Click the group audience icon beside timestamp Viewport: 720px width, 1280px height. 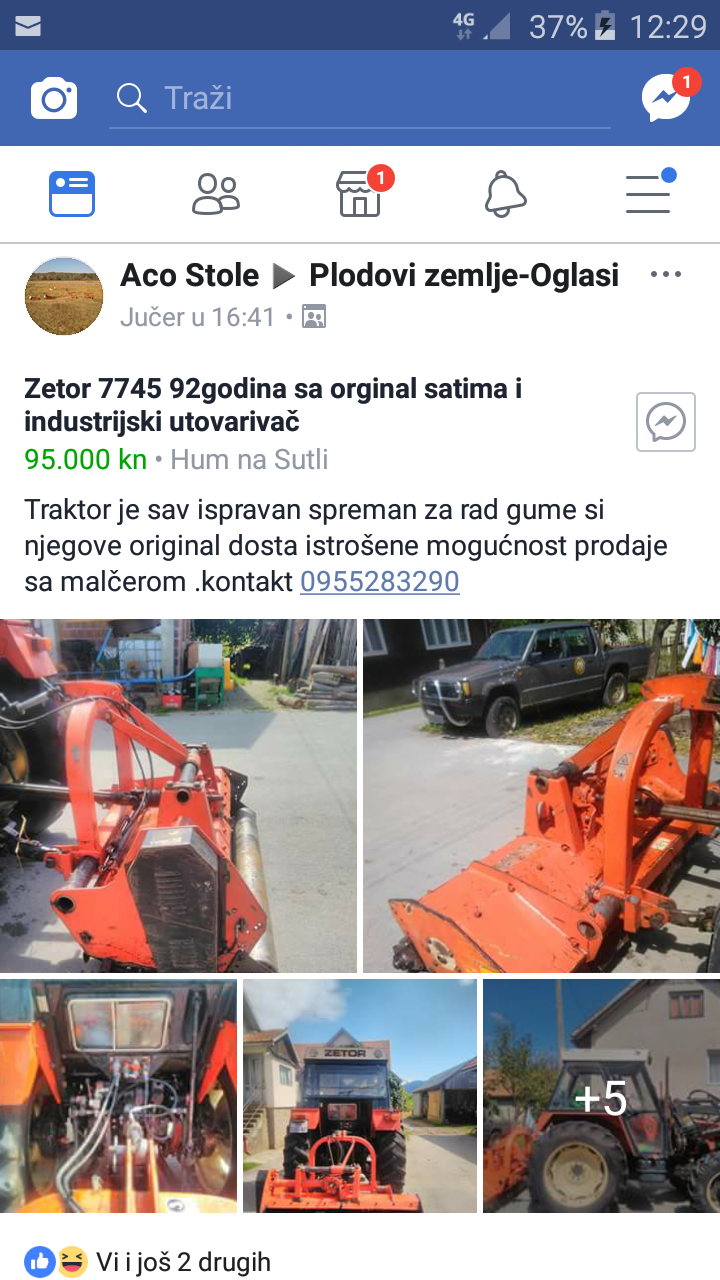coord(314,318)
